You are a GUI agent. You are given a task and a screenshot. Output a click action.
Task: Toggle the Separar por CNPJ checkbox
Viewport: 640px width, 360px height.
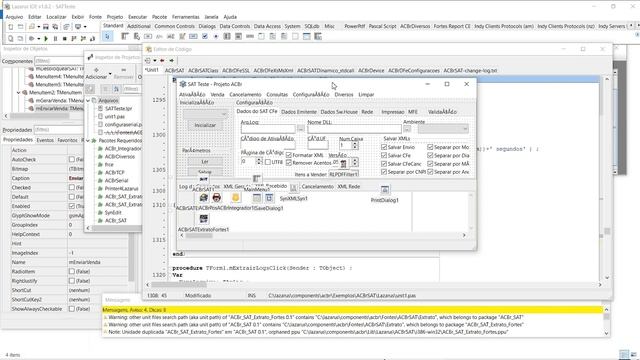(384, 172)
